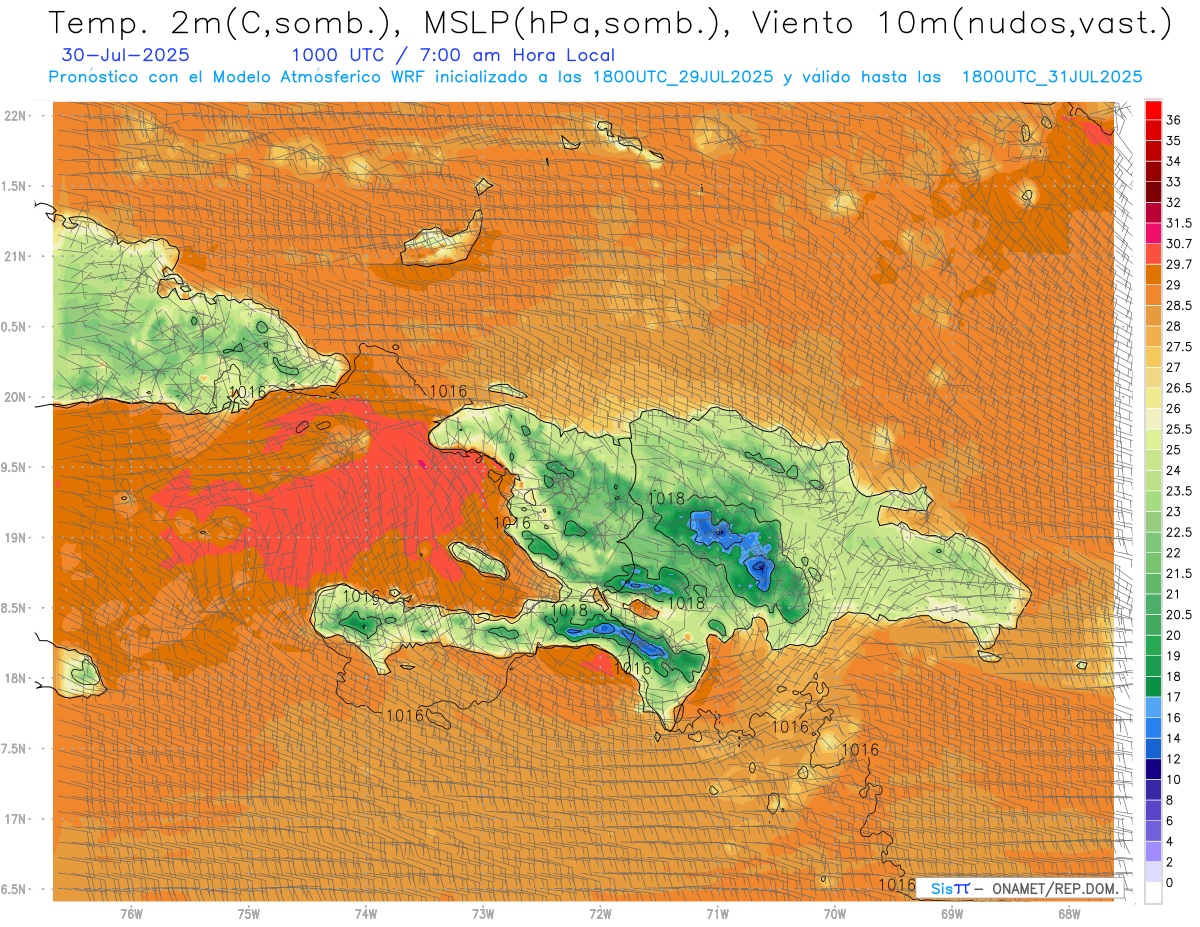Click the '6.5N' latitude label
Image resolution: width=1200 pixels, height=927 pixels.
(15, 889)
